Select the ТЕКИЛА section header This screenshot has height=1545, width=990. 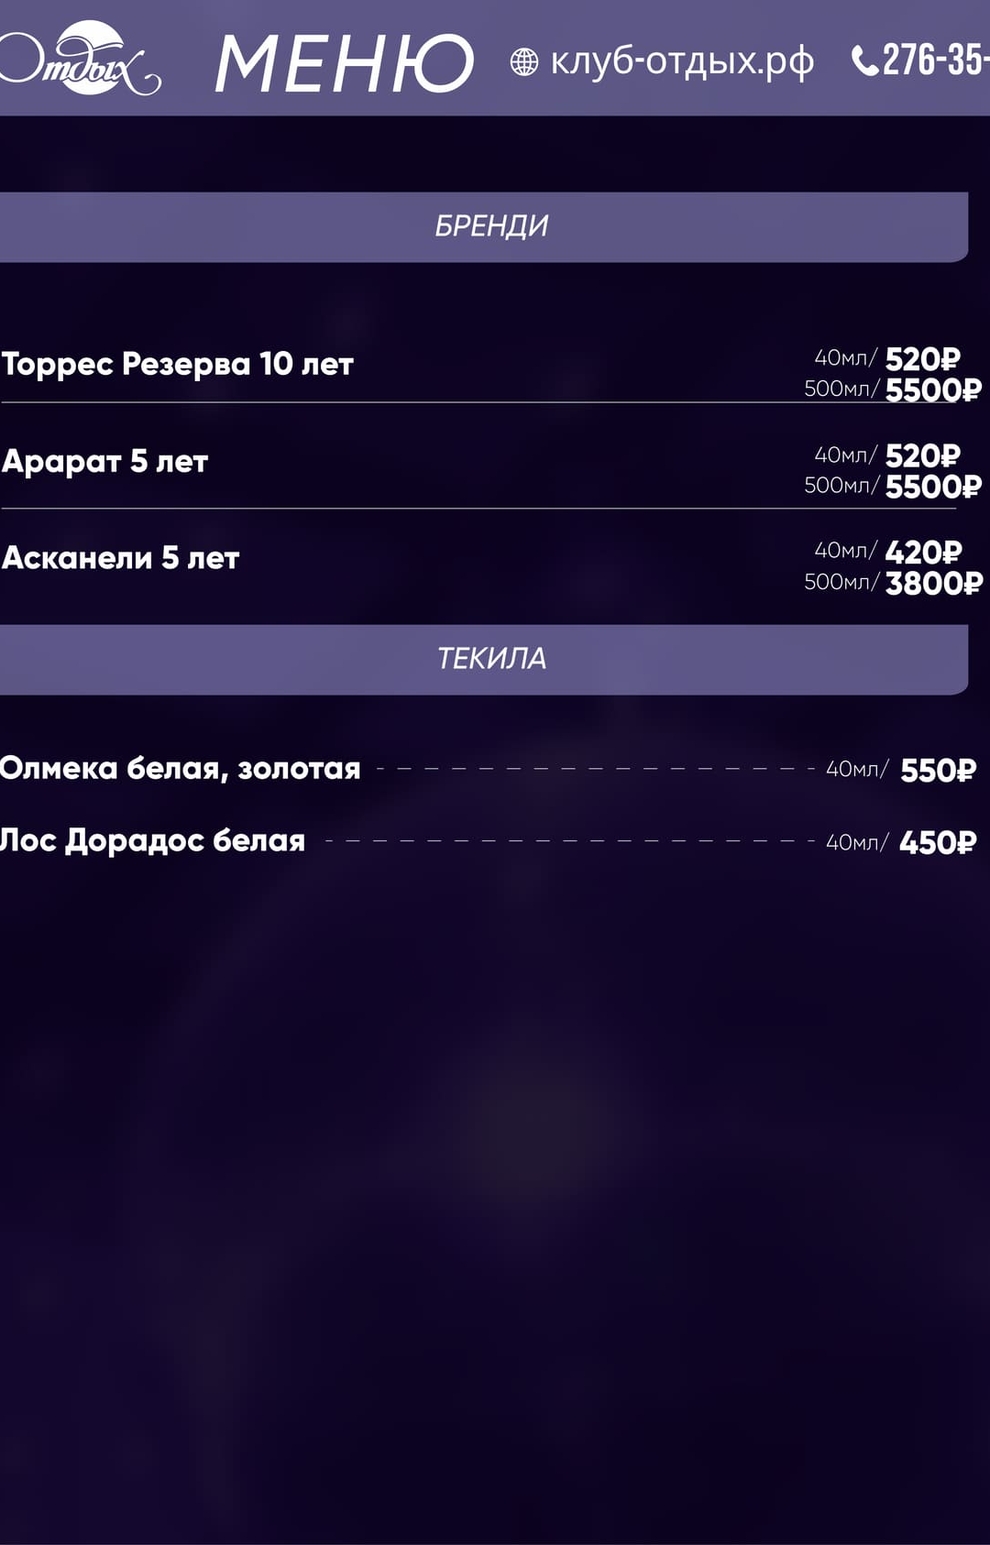coord(491,658)
